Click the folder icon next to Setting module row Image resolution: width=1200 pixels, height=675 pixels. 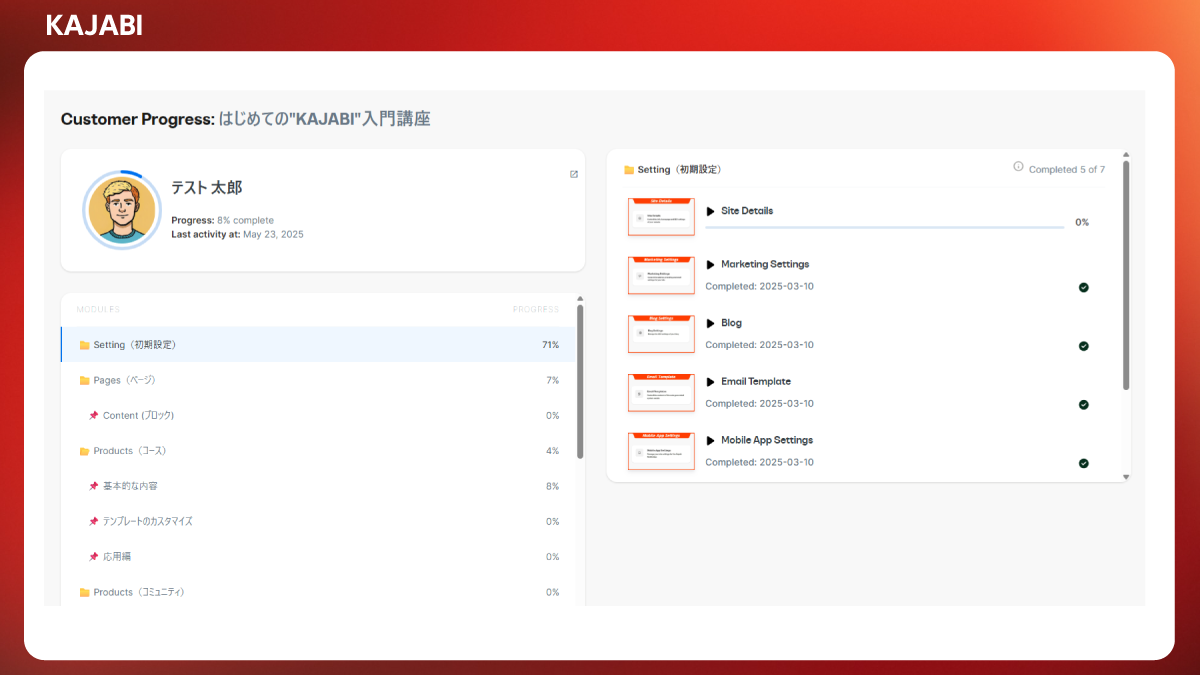(85, 345)
